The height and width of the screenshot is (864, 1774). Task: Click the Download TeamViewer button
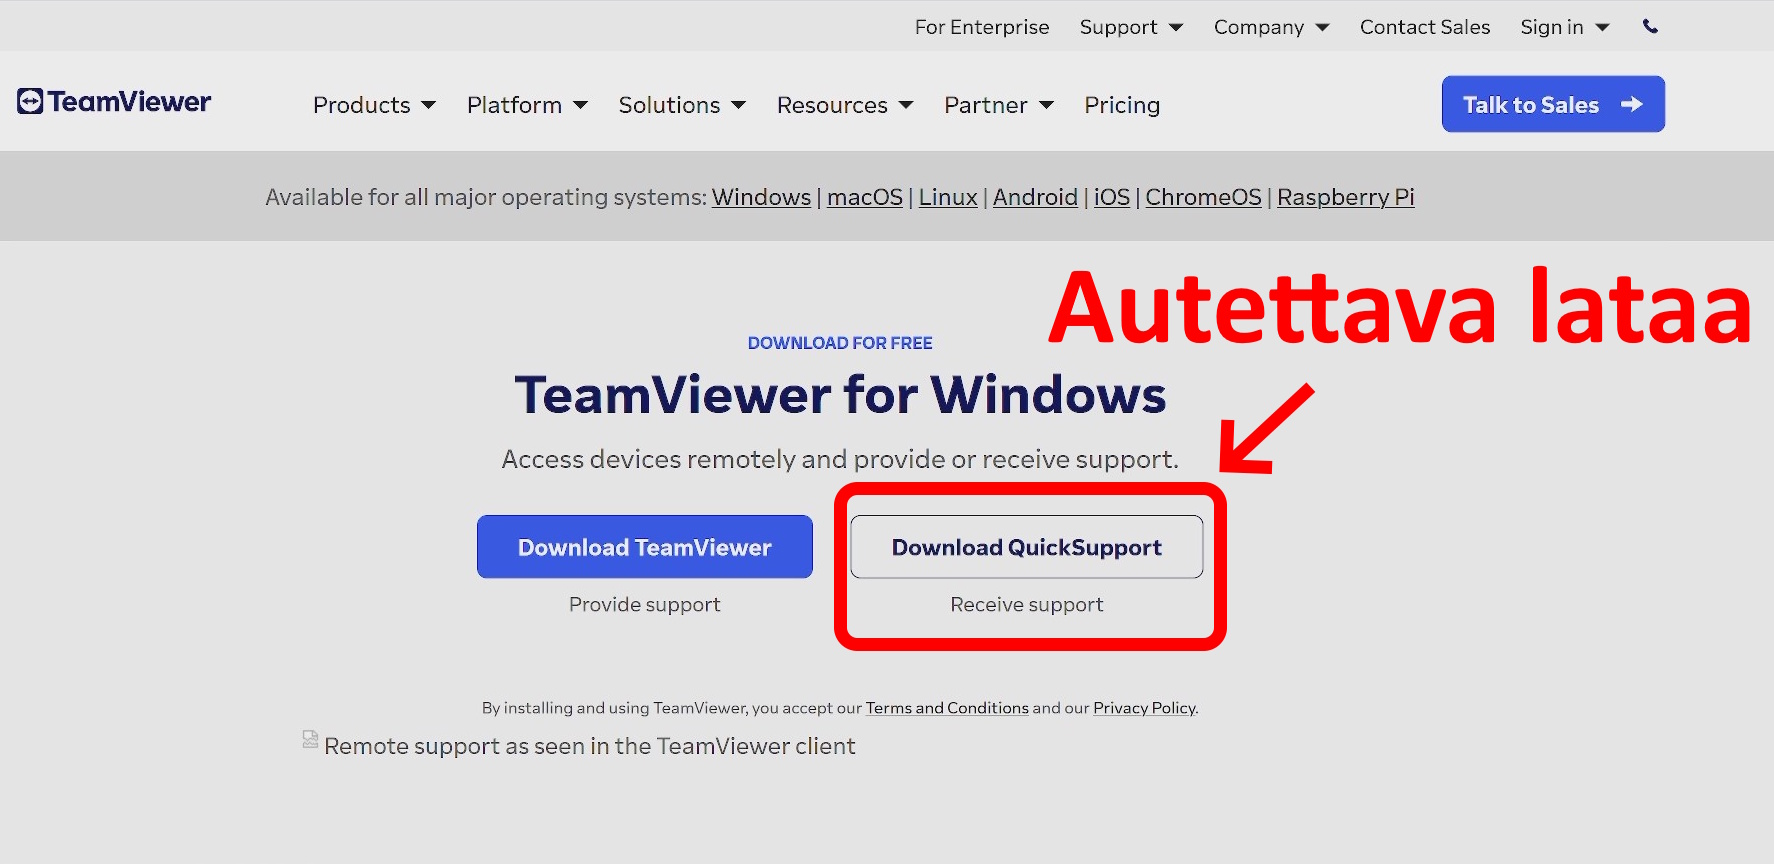click(x=645, y=547)
